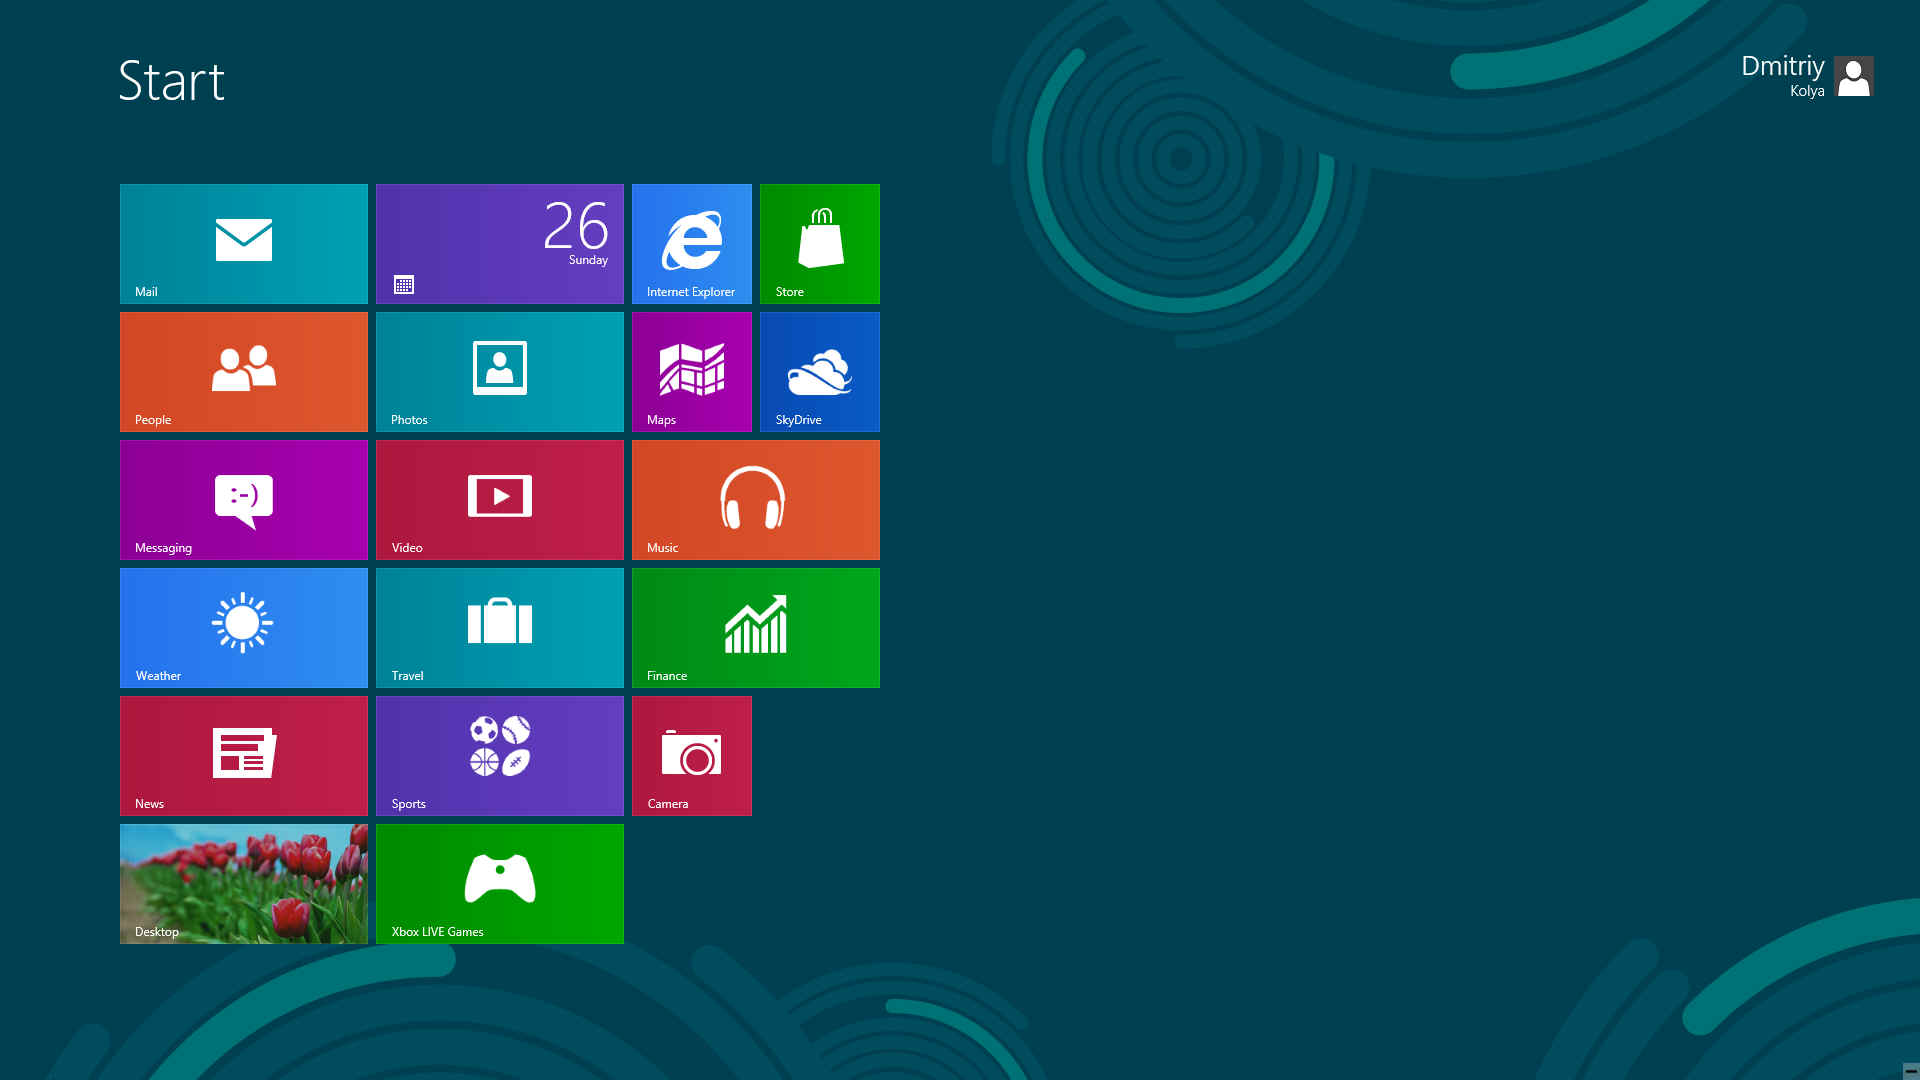Open the Finance chart tile
The height and width of the screenshot is (1080, 1920).
(x=756, y=628)
